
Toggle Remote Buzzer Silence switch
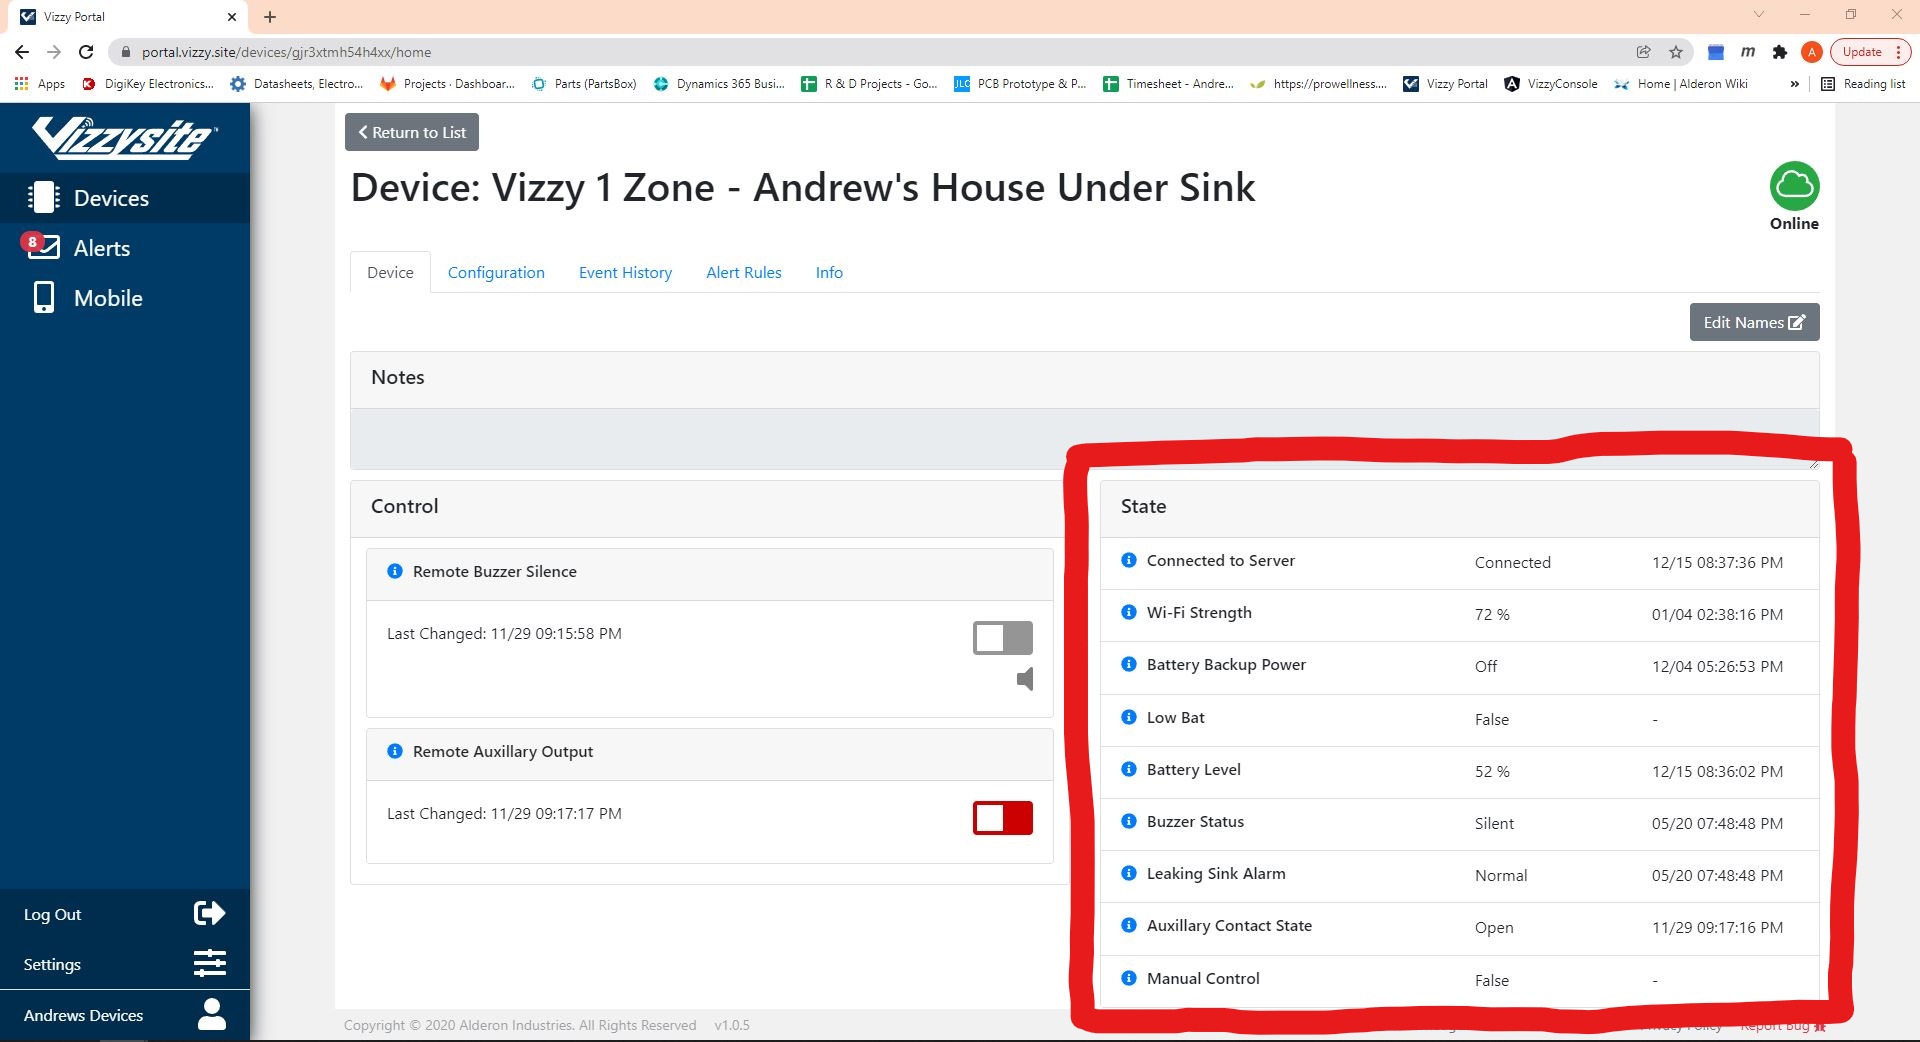point(1003,638)
